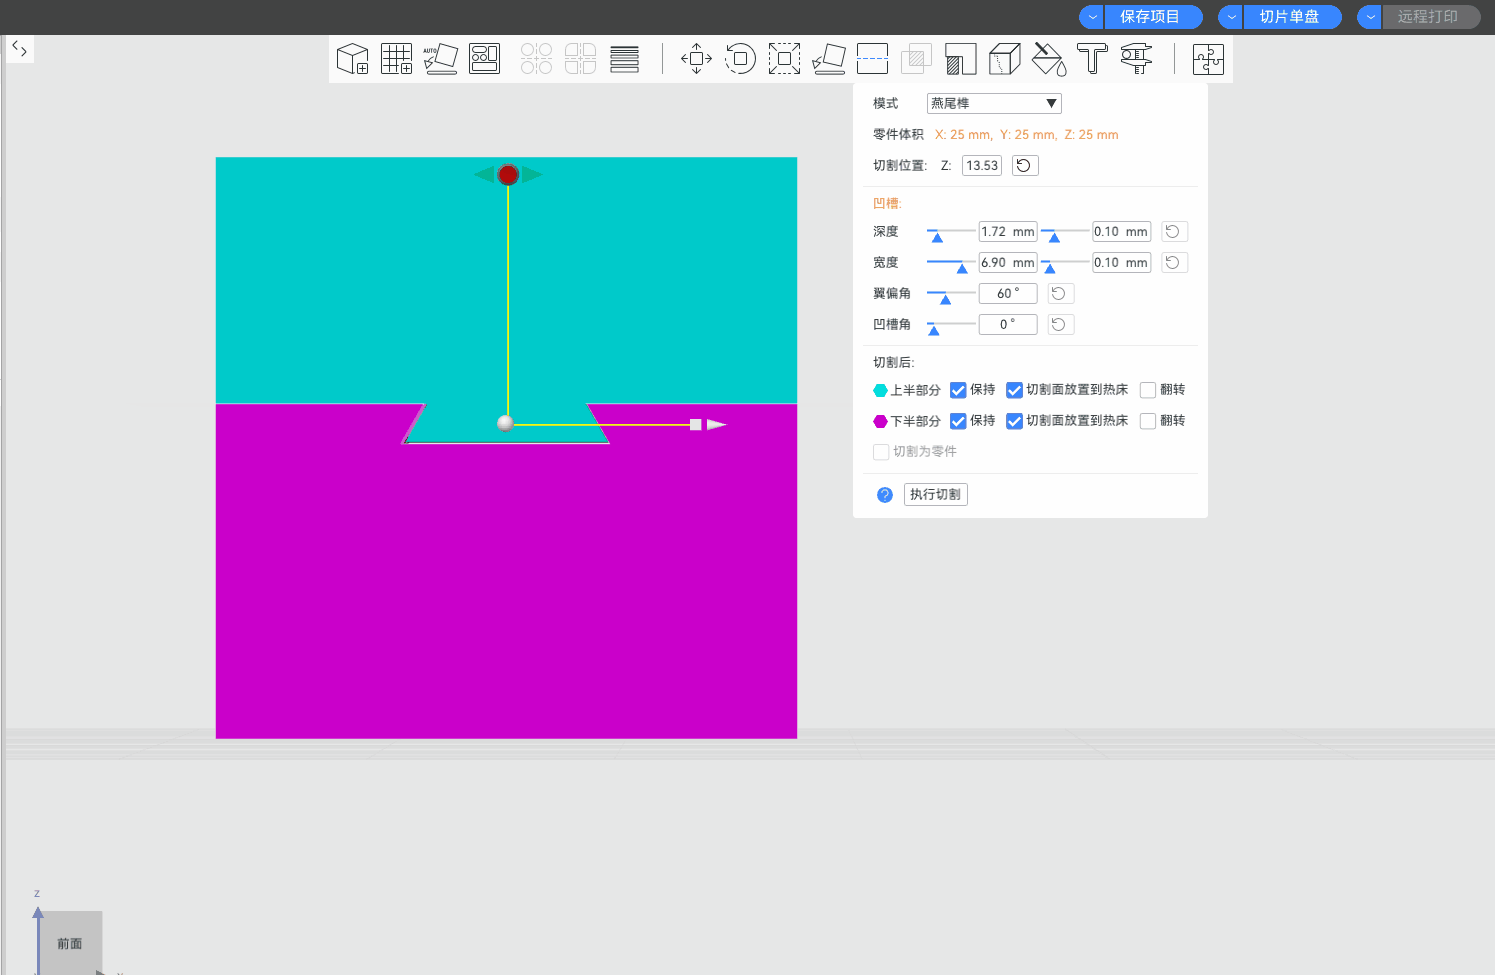Click the 翼偏角 field showing 60°

pos(1008,293)
